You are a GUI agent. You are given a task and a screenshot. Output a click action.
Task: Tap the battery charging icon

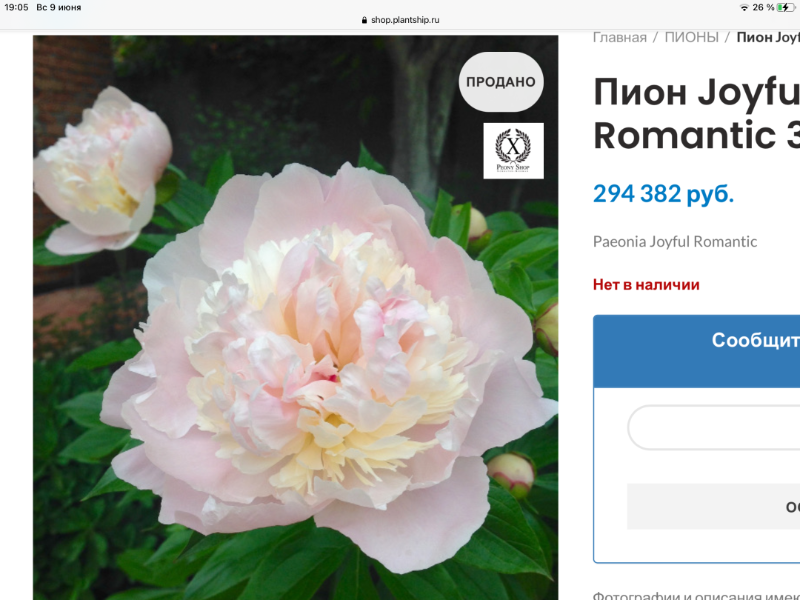pyautogui.click(x=786, y=7)
